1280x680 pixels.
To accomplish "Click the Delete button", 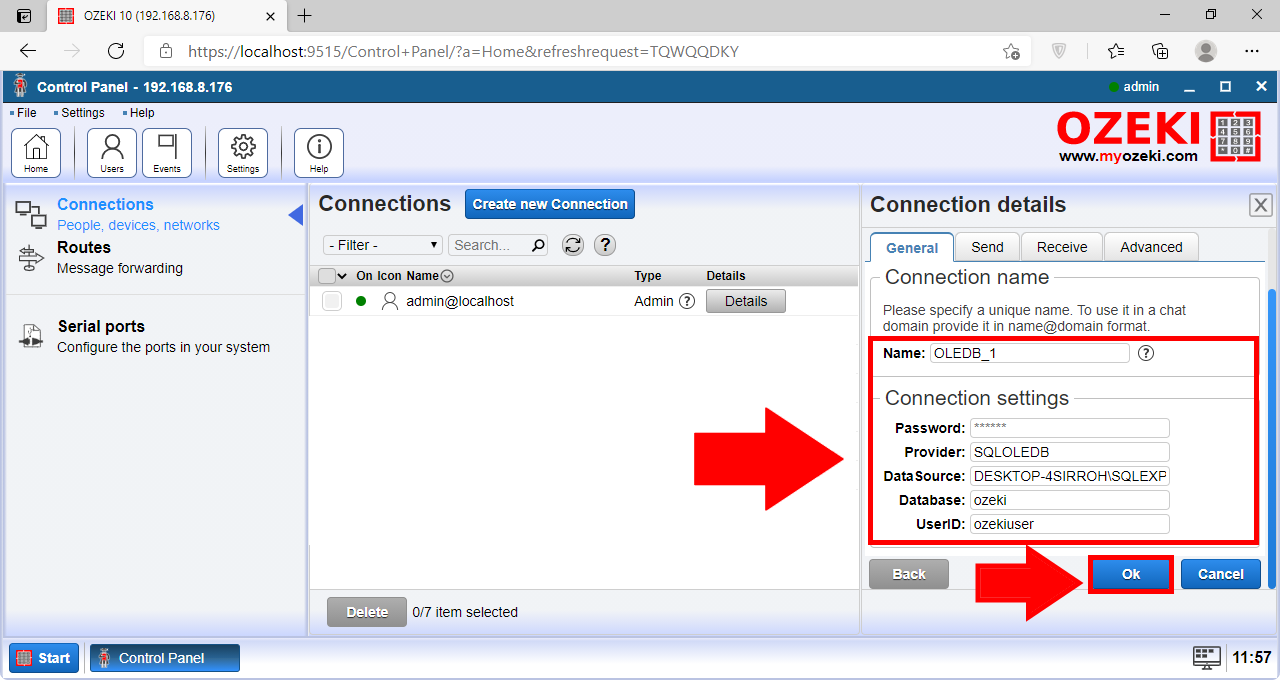I will (367, 612).
